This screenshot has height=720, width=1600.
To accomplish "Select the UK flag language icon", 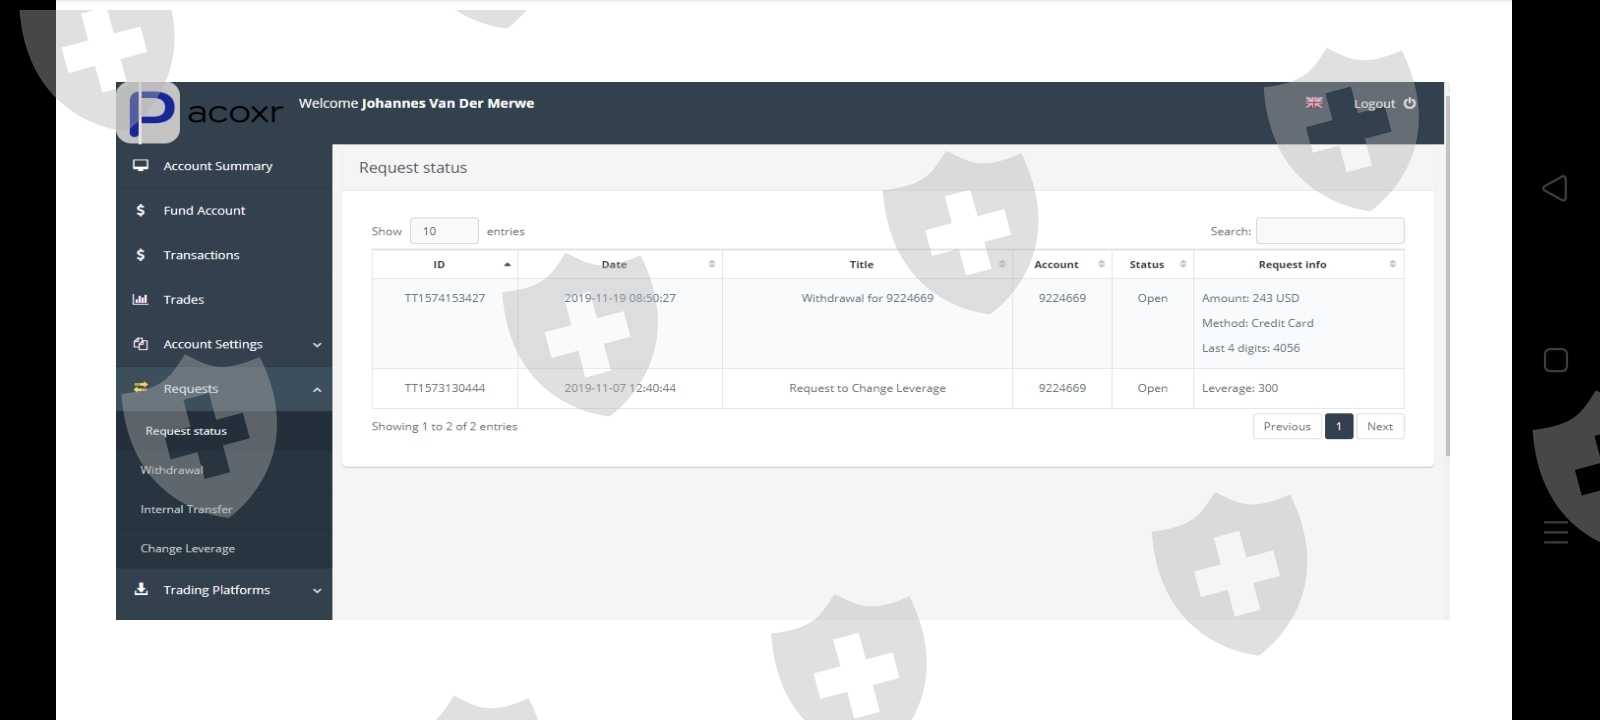I will click(x=1314, y=103).
